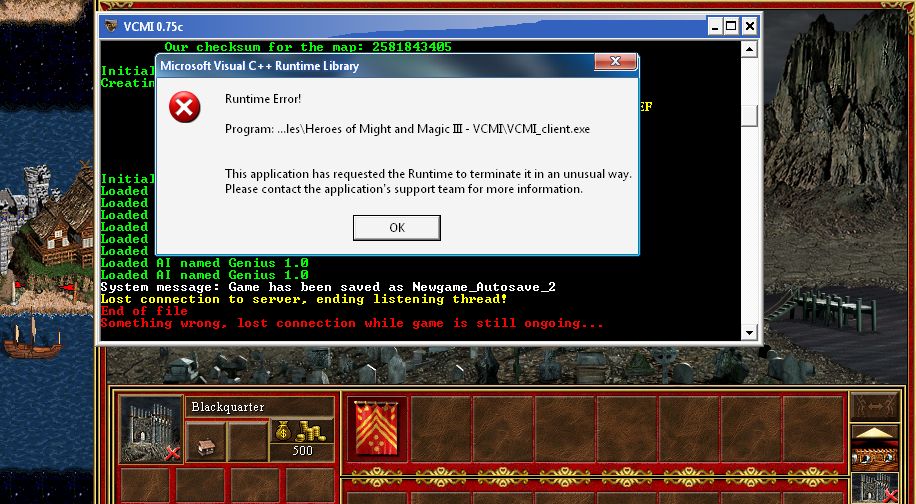The height and width of the screenshot is (504, 916).
Task: Click the console scrollbar down arrow
Action: tap(749, 332)
